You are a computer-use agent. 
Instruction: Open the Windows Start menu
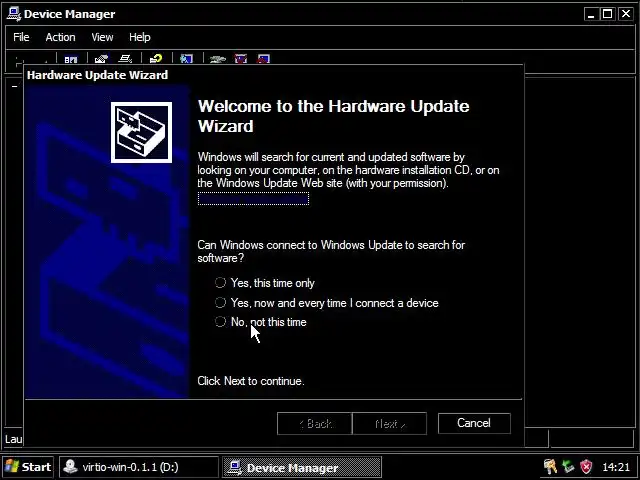tap(28, 467)
